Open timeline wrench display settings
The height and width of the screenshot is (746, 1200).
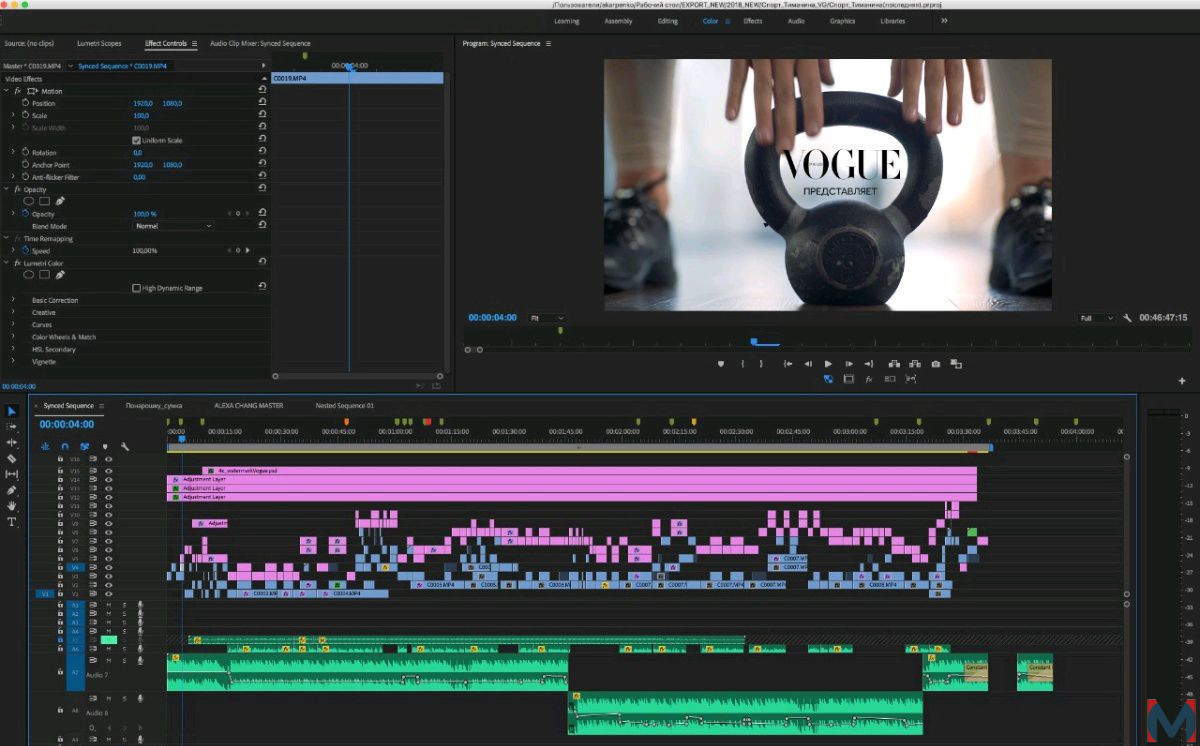pos(125,447)
